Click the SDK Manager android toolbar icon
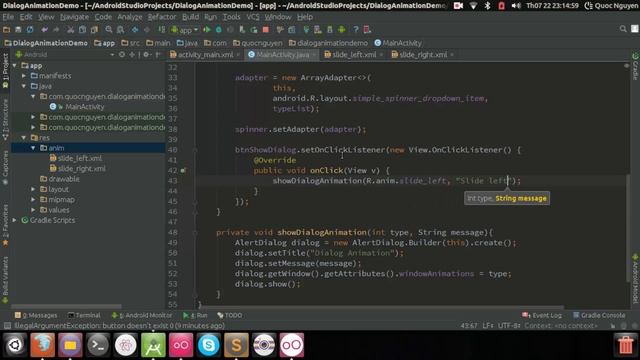640x360 pixels. 342,29
